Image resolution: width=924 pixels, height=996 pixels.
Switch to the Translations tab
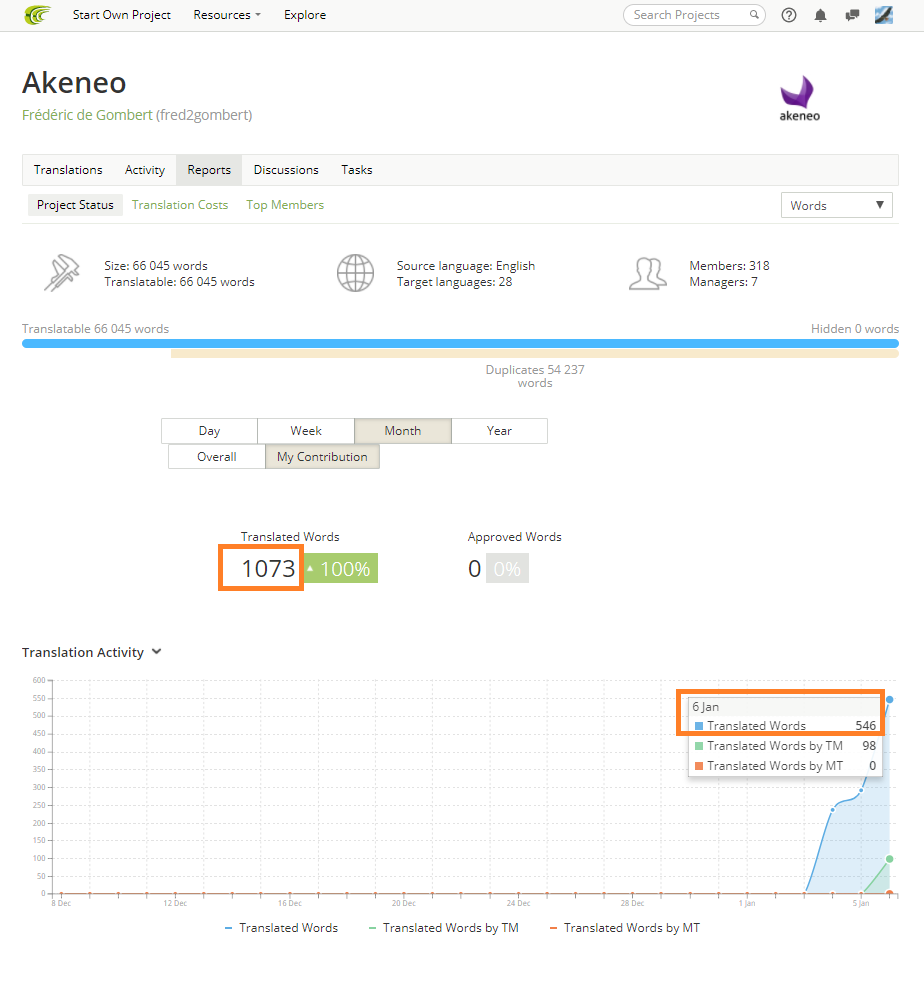pyautogui.click(x=68, y=170)
